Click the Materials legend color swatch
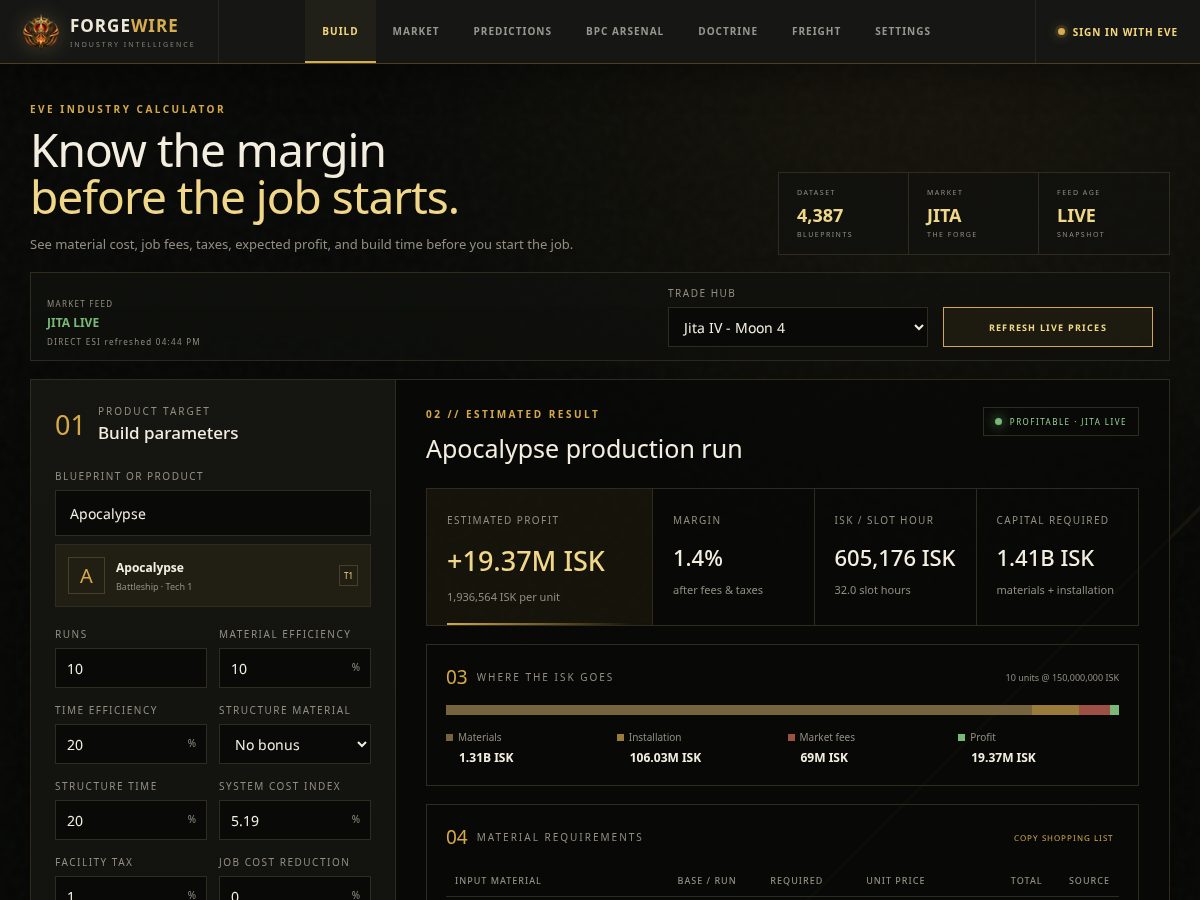Image resolution: width=1200 pixels, height=900 pixels. (450, 737)
